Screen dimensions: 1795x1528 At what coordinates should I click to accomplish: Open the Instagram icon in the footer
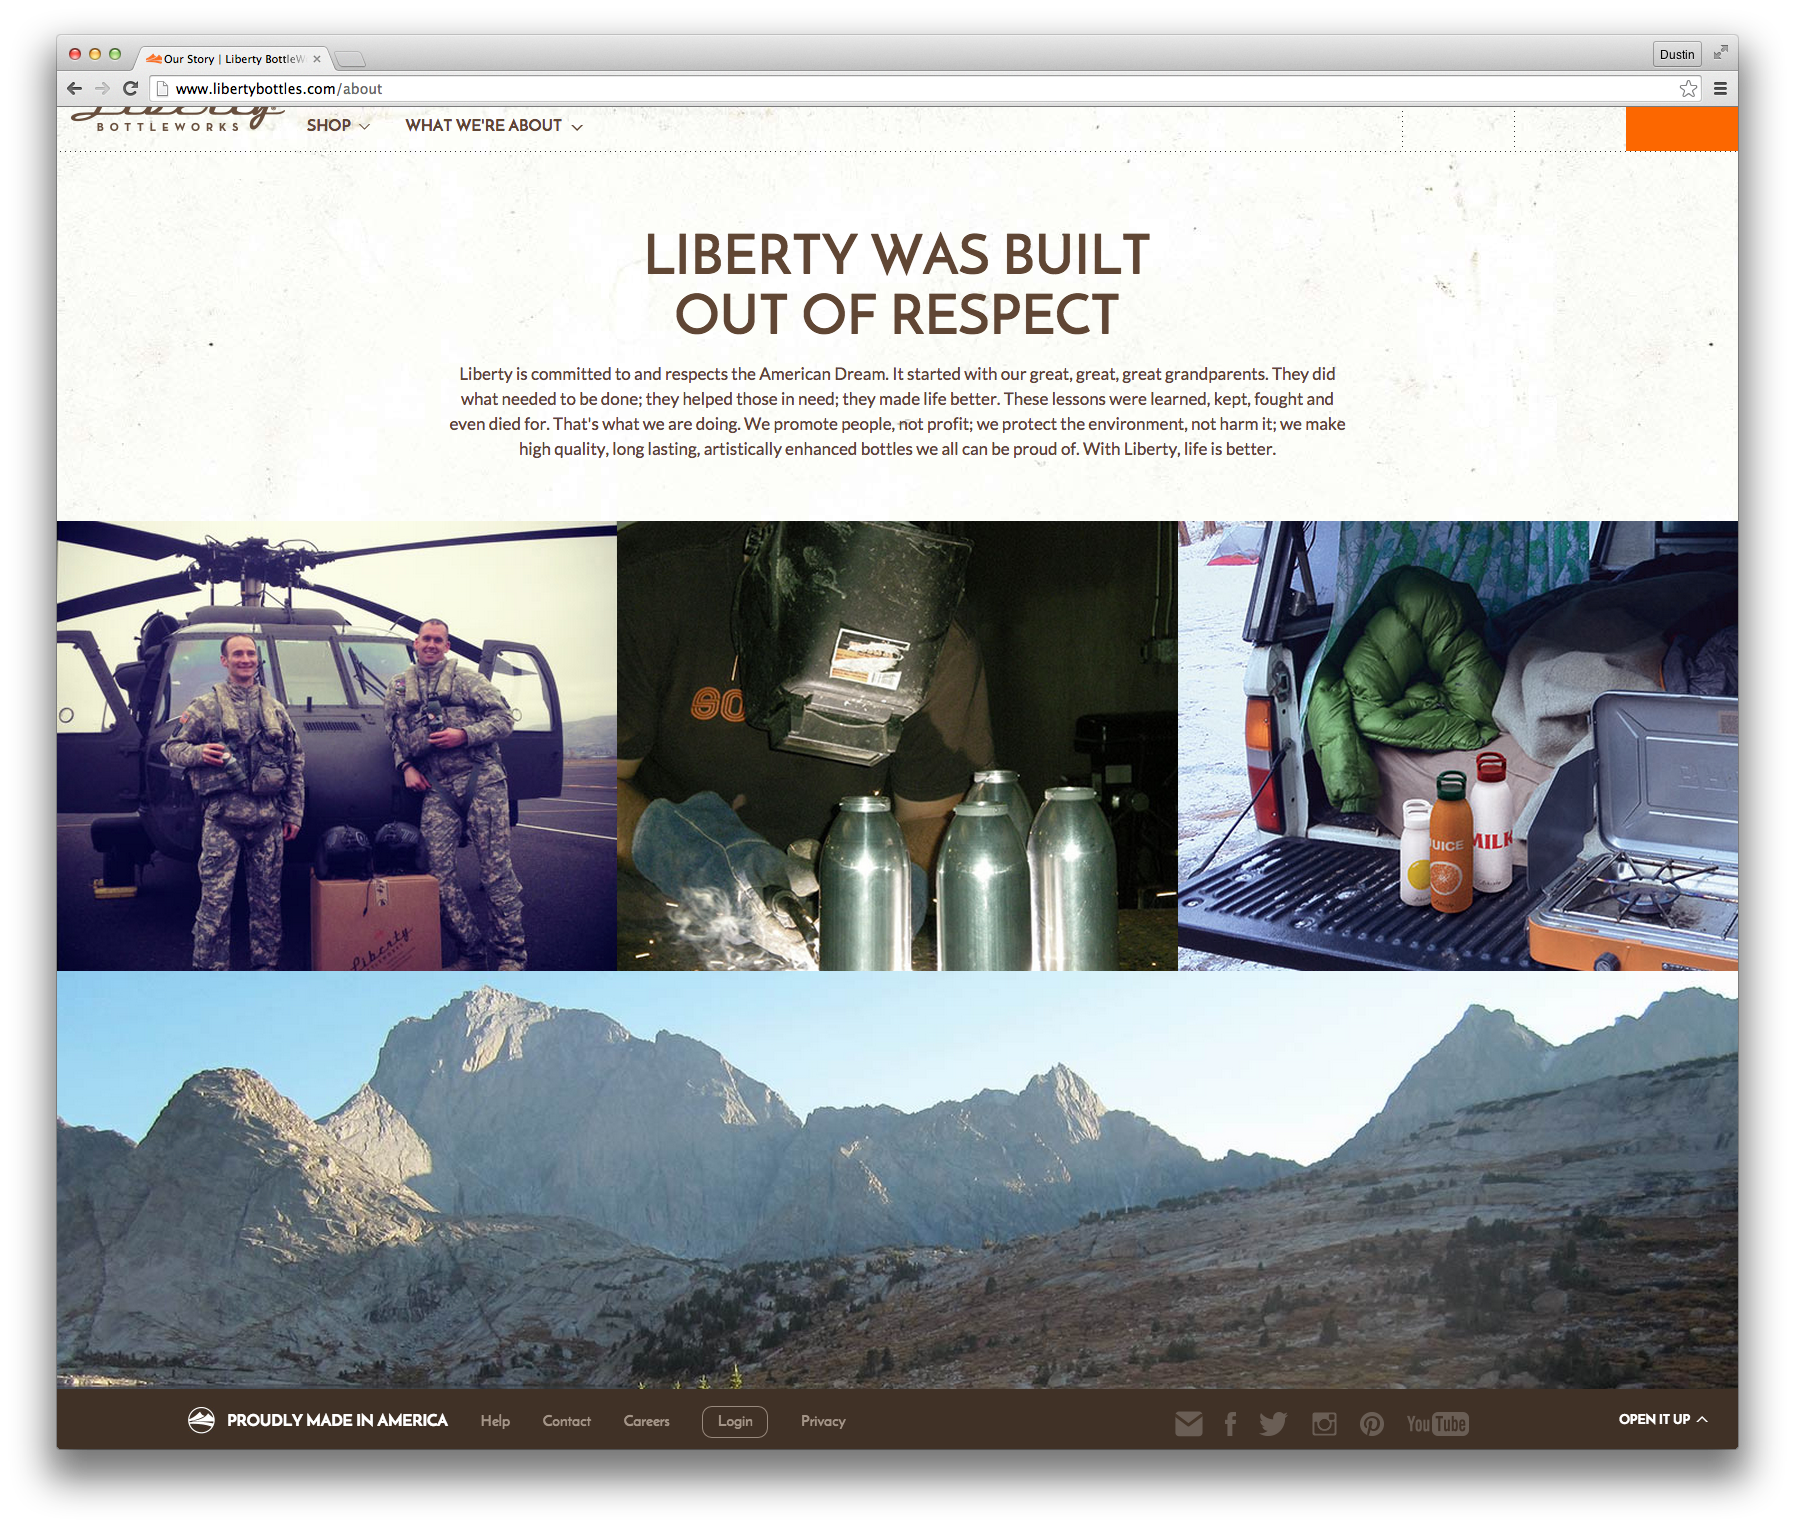(1324, 1423)
